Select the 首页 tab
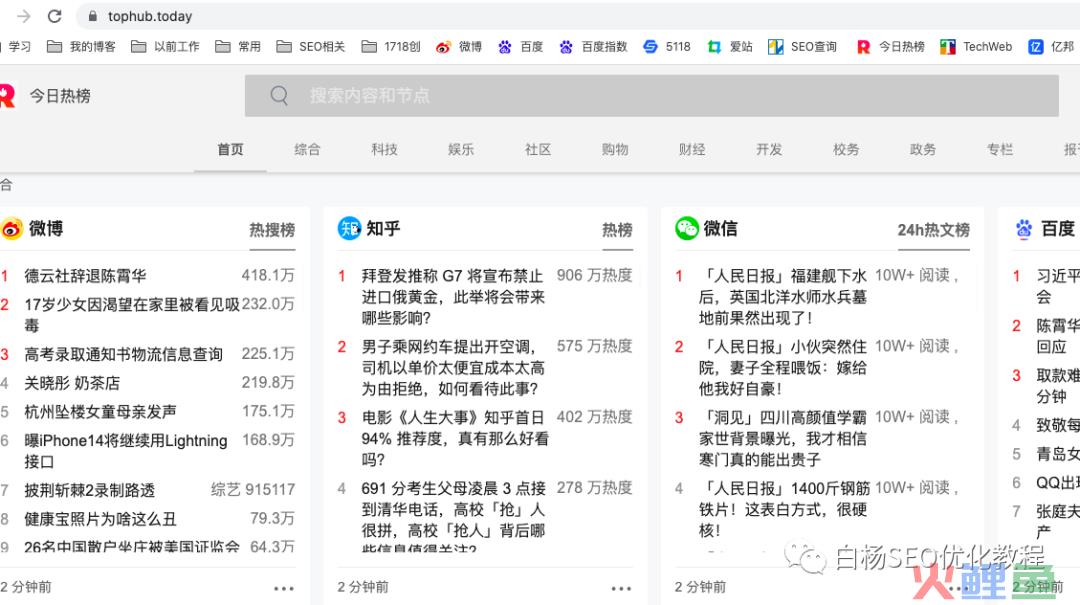 (x=230, y=150)
